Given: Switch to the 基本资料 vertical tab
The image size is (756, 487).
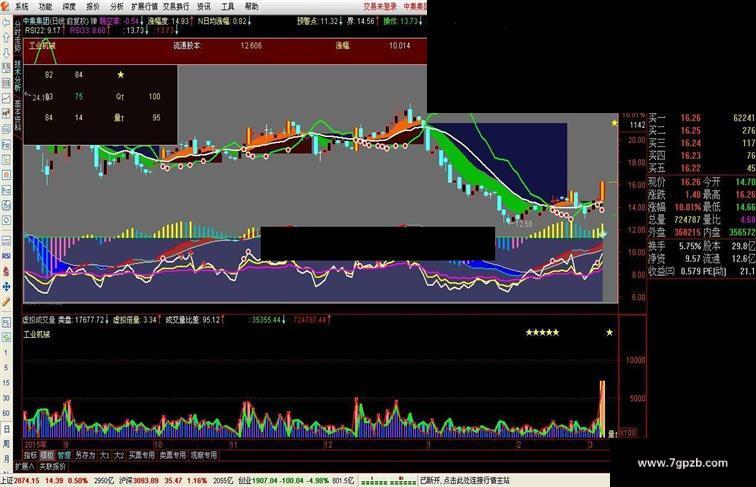Looking at the screenshot, I should [x=17, y=115].
